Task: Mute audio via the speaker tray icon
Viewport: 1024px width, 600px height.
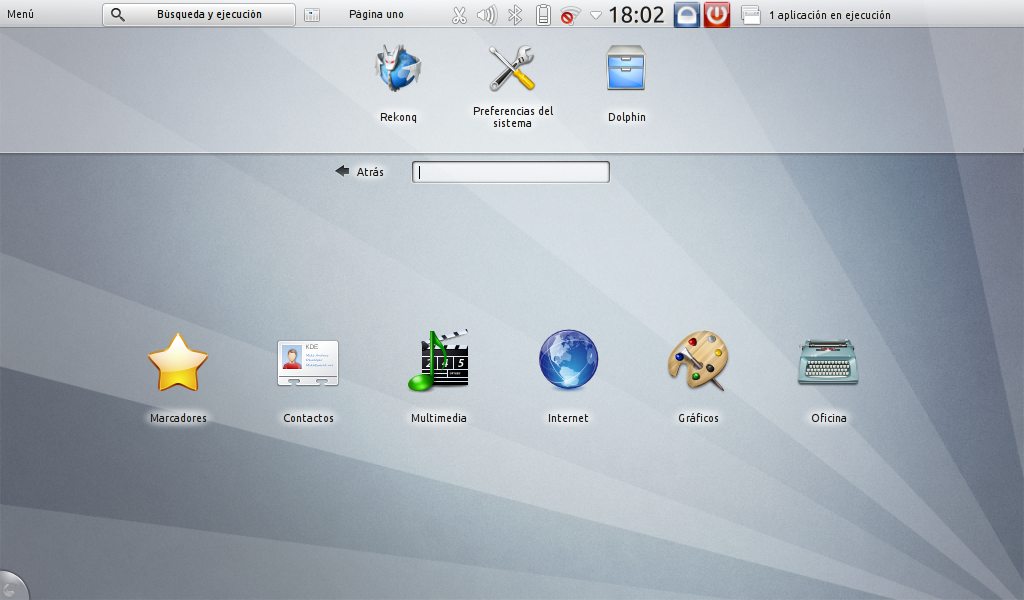Action: (x=486, y=15)
